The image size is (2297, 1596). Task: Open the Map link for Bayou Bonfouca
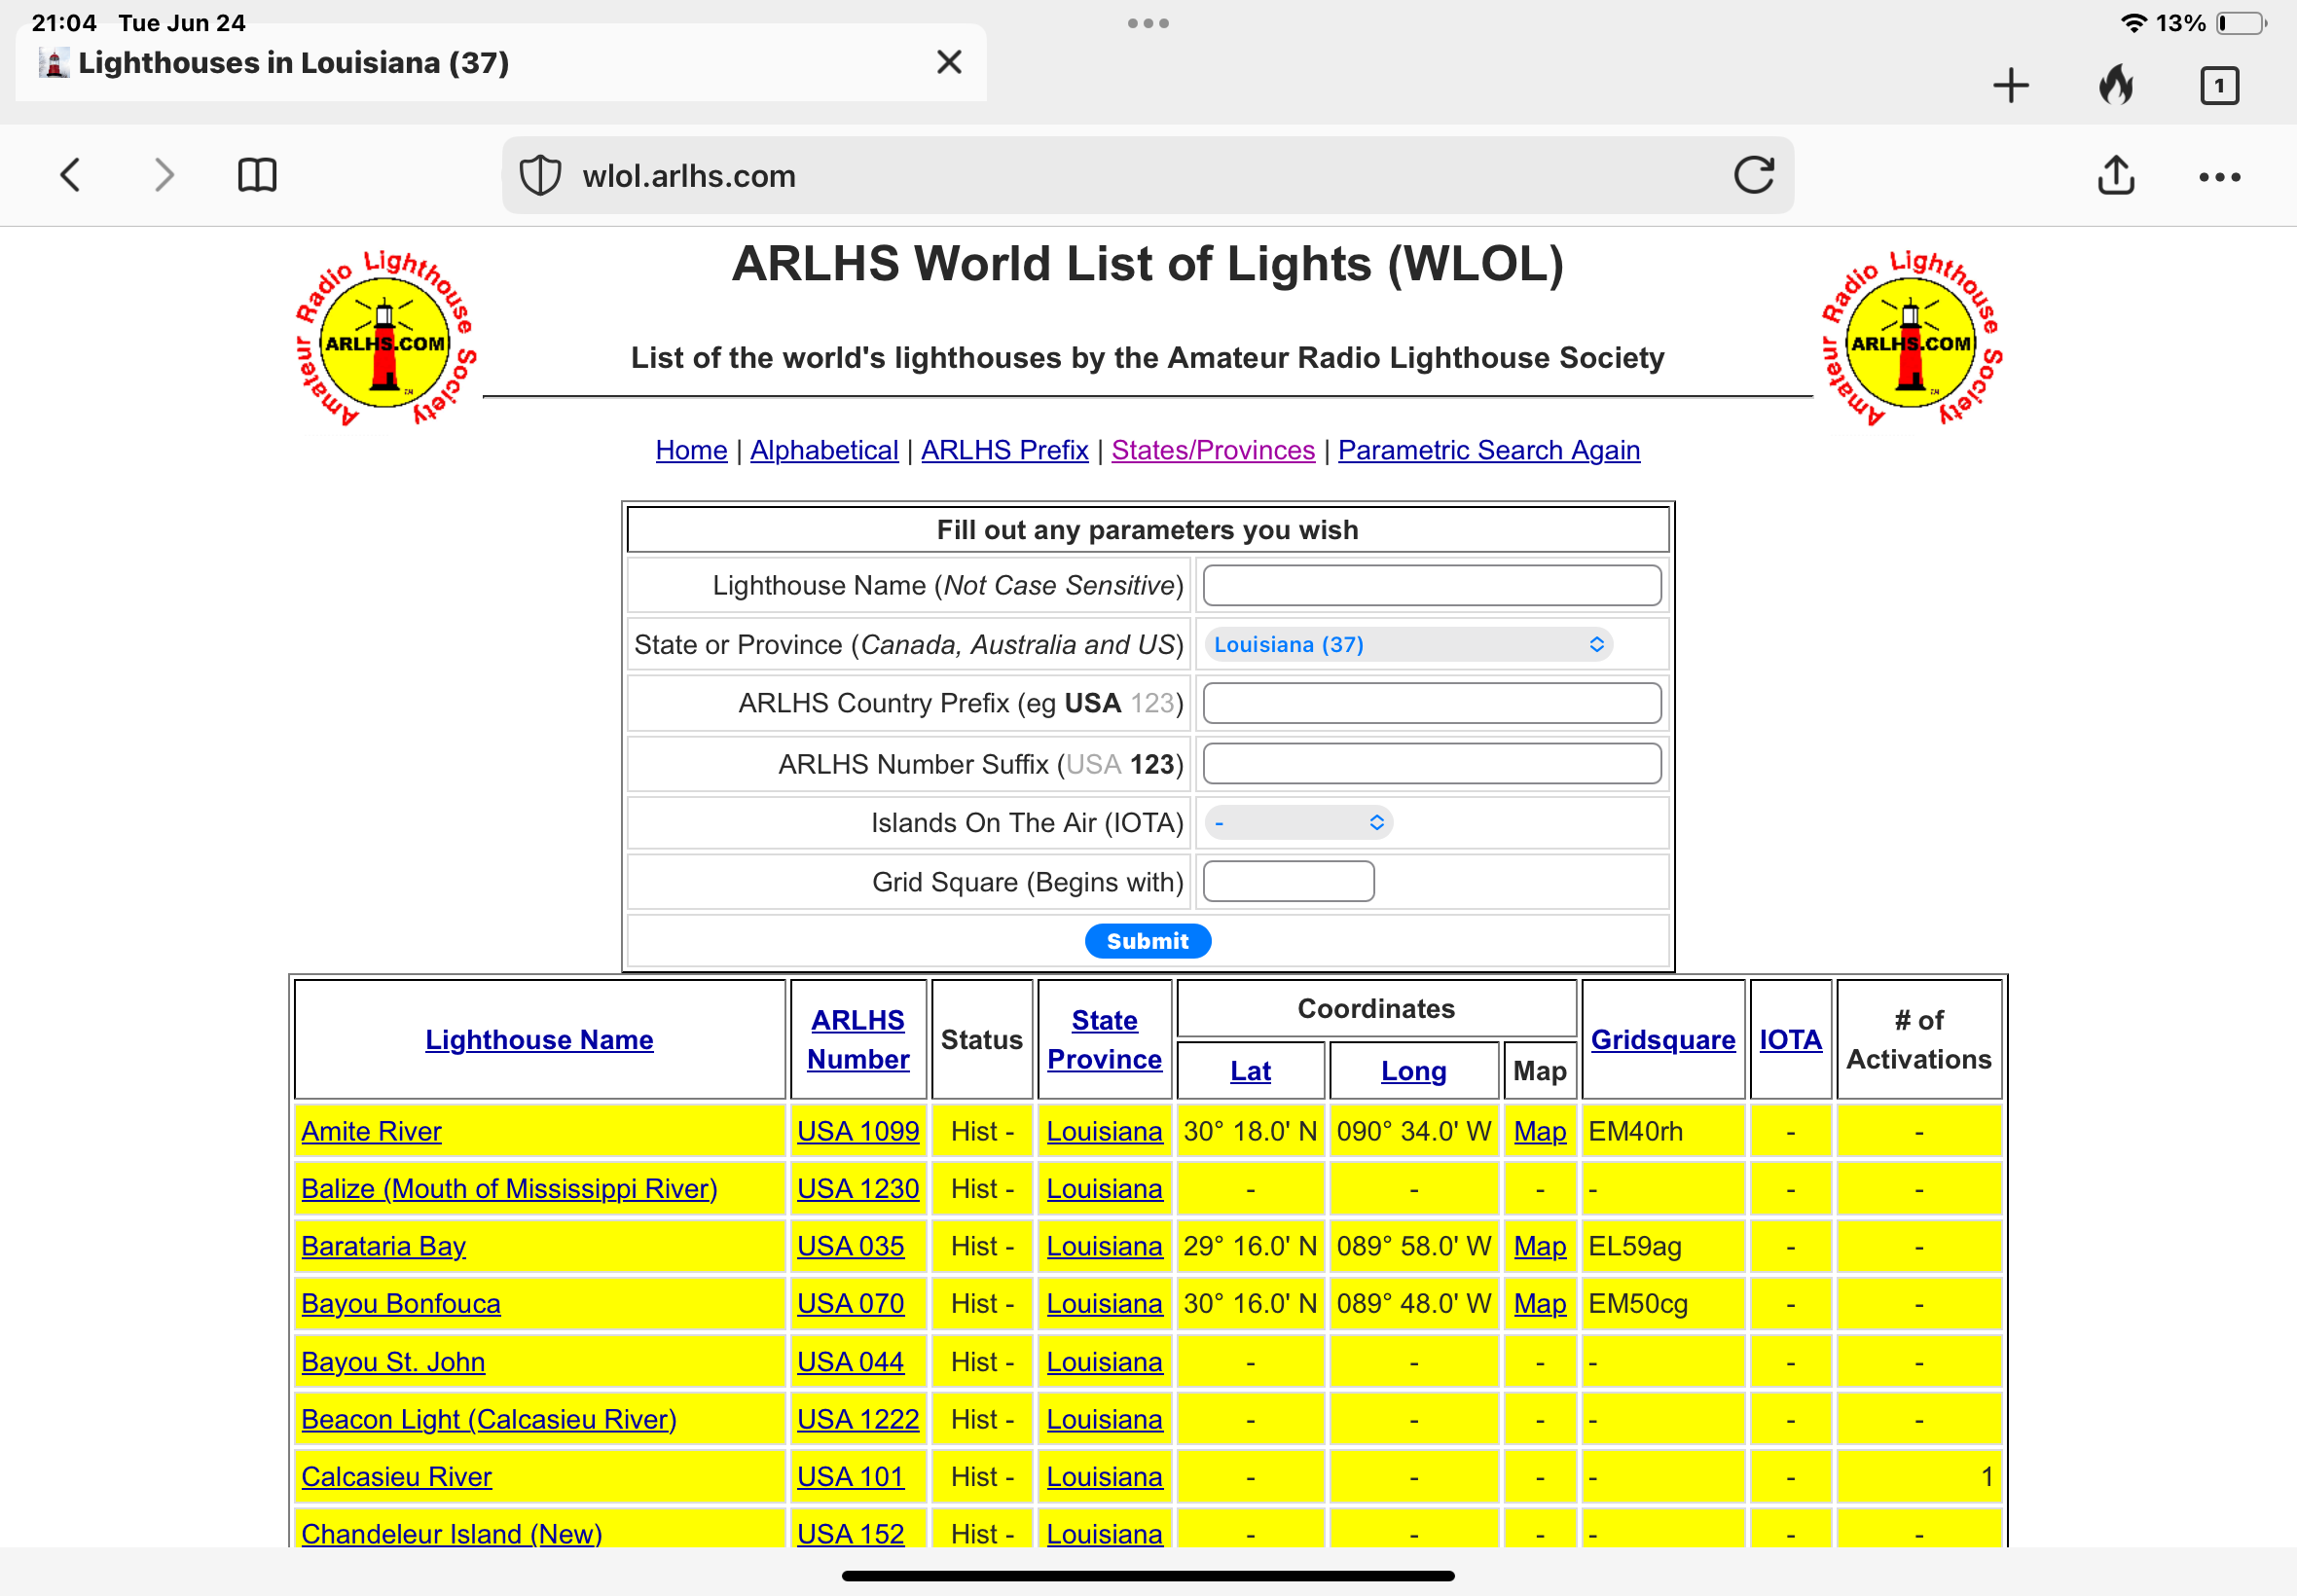click(1540, 1304)
